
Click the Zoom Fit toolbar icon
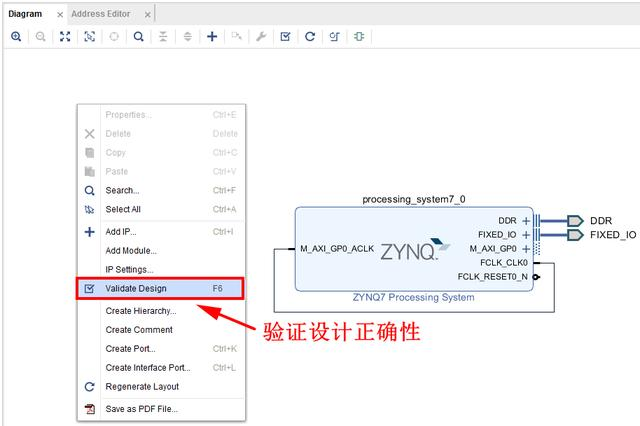click(x=65, y=37)
